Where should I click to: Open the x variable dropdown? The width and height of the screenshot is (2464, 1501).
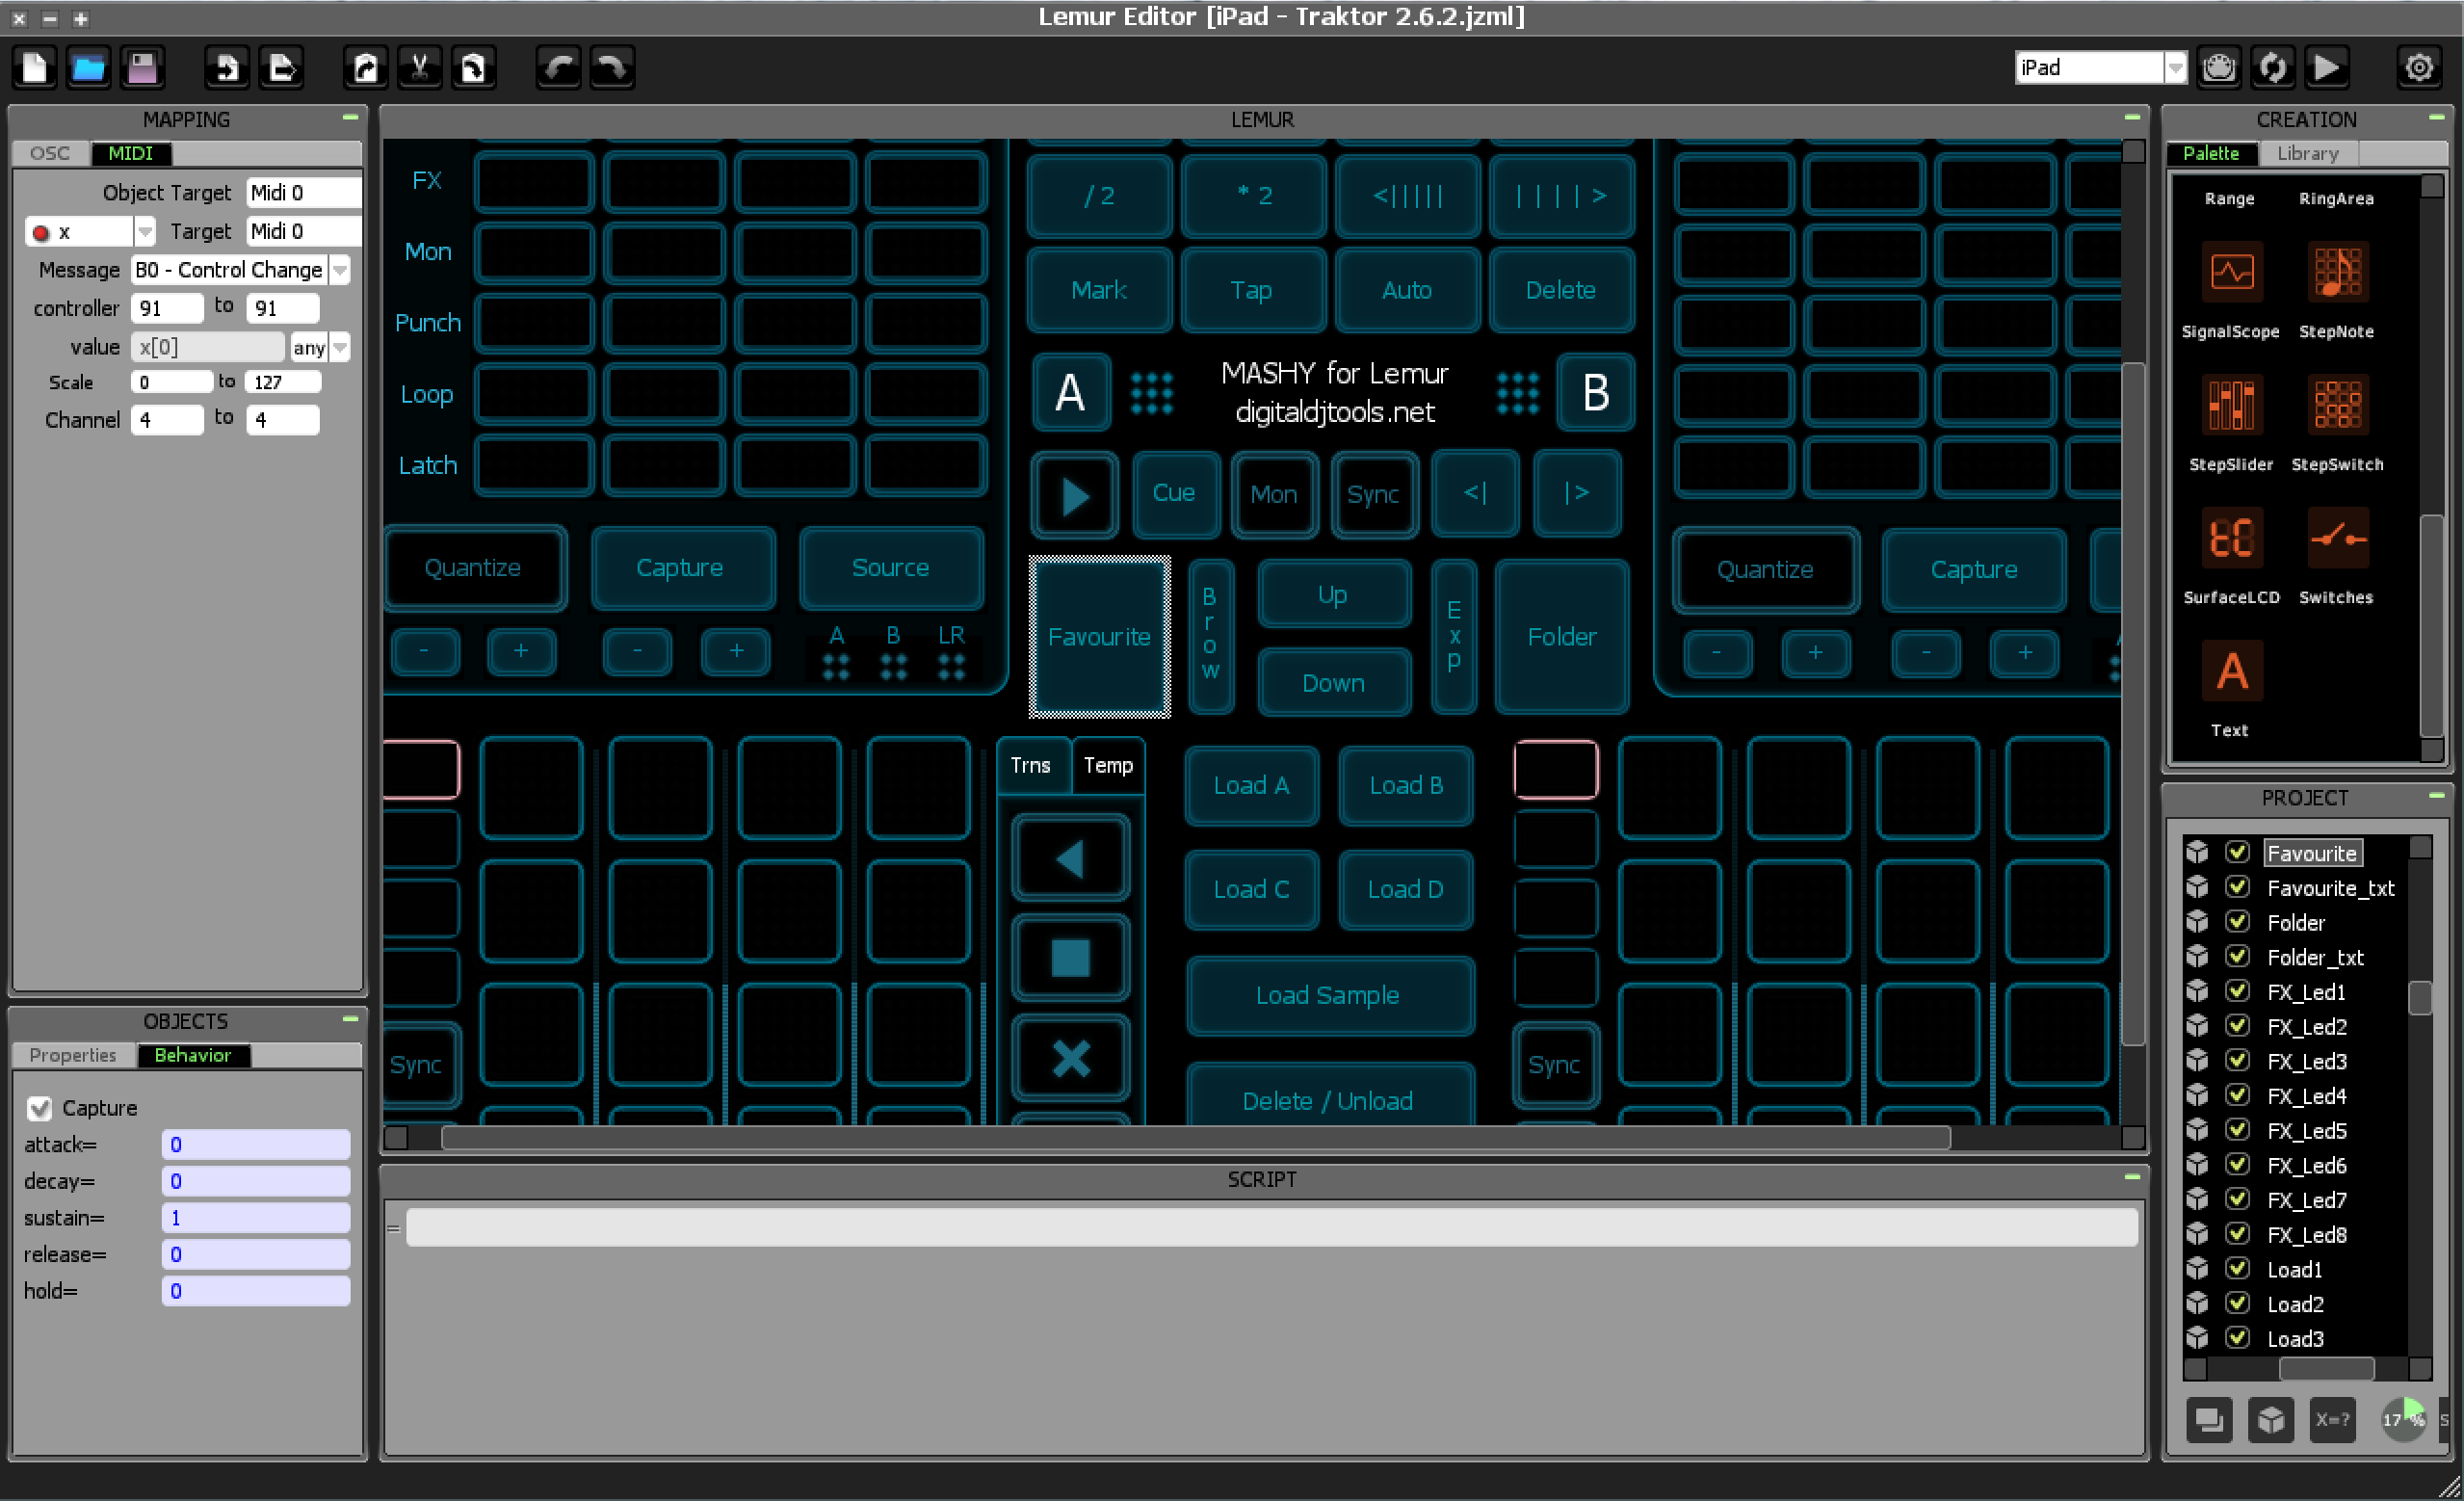(x=145, y=232)
